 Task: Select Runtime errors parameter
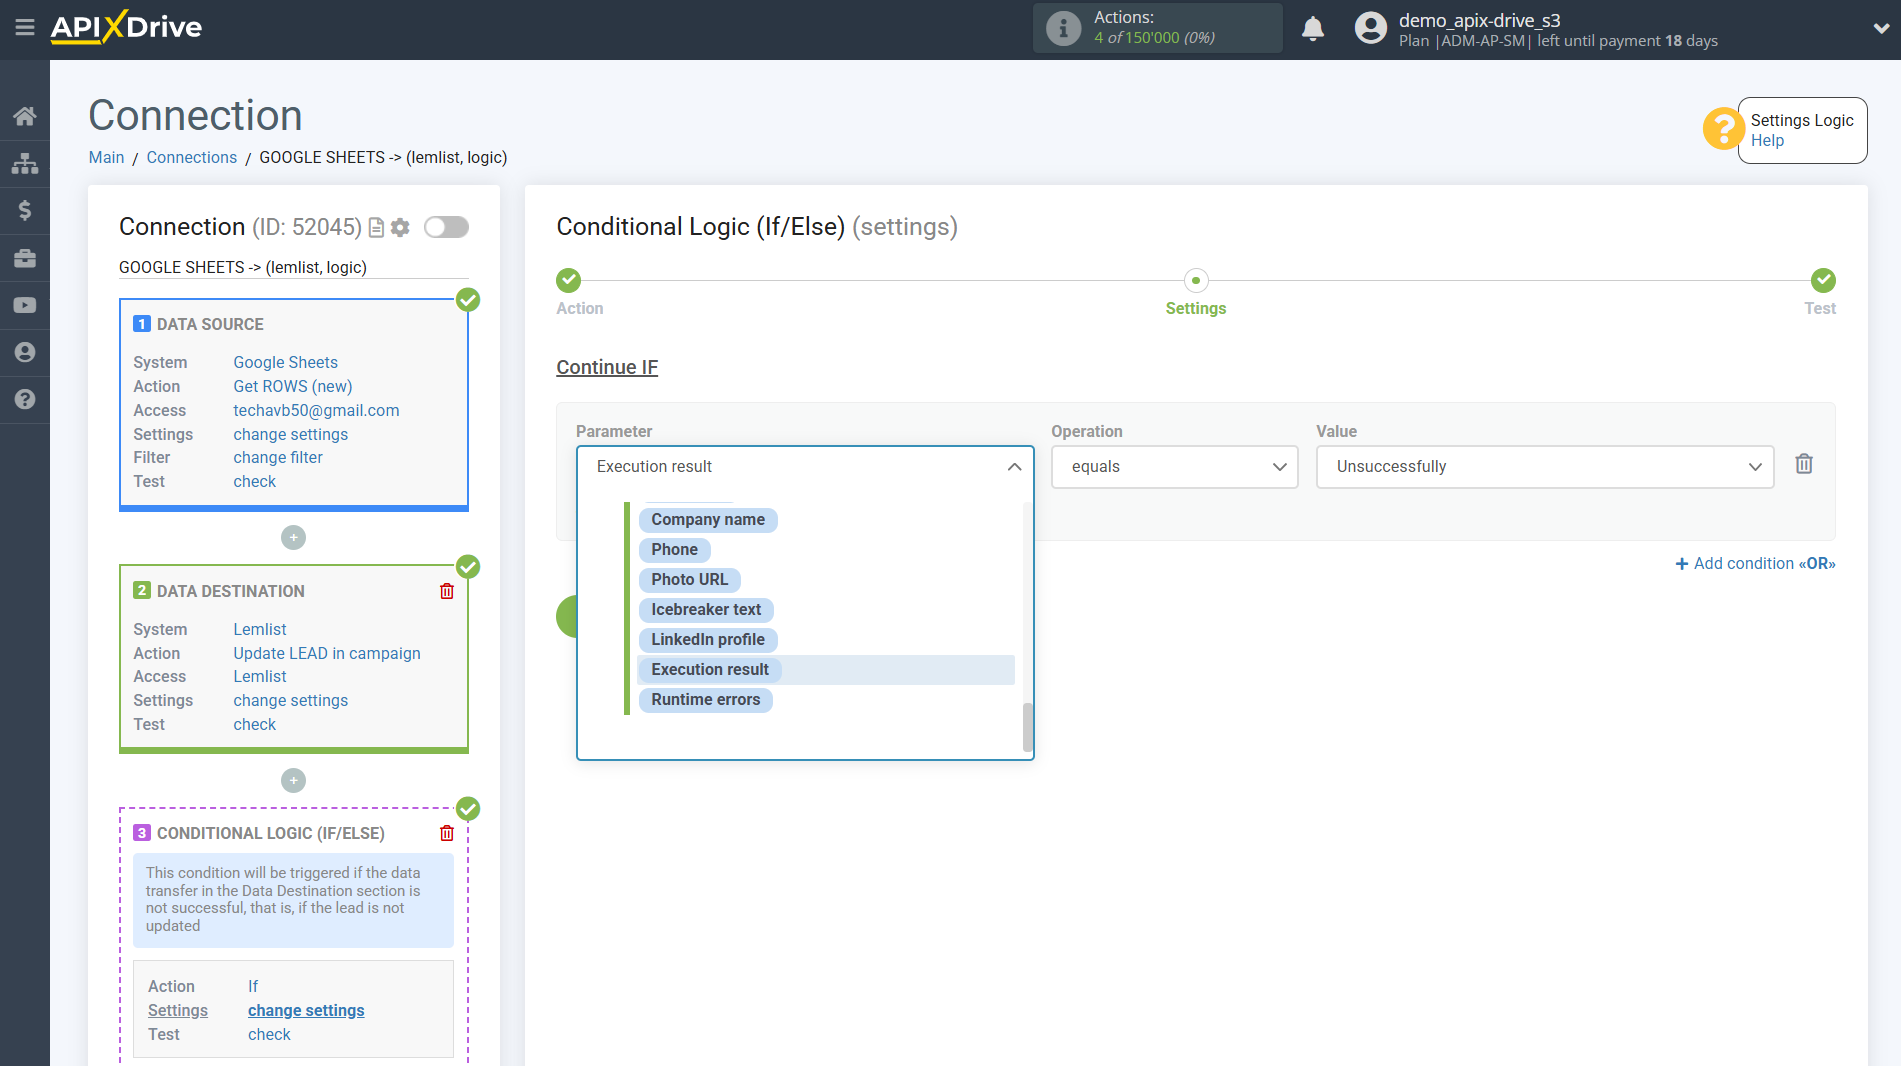(x=706, y=700)
